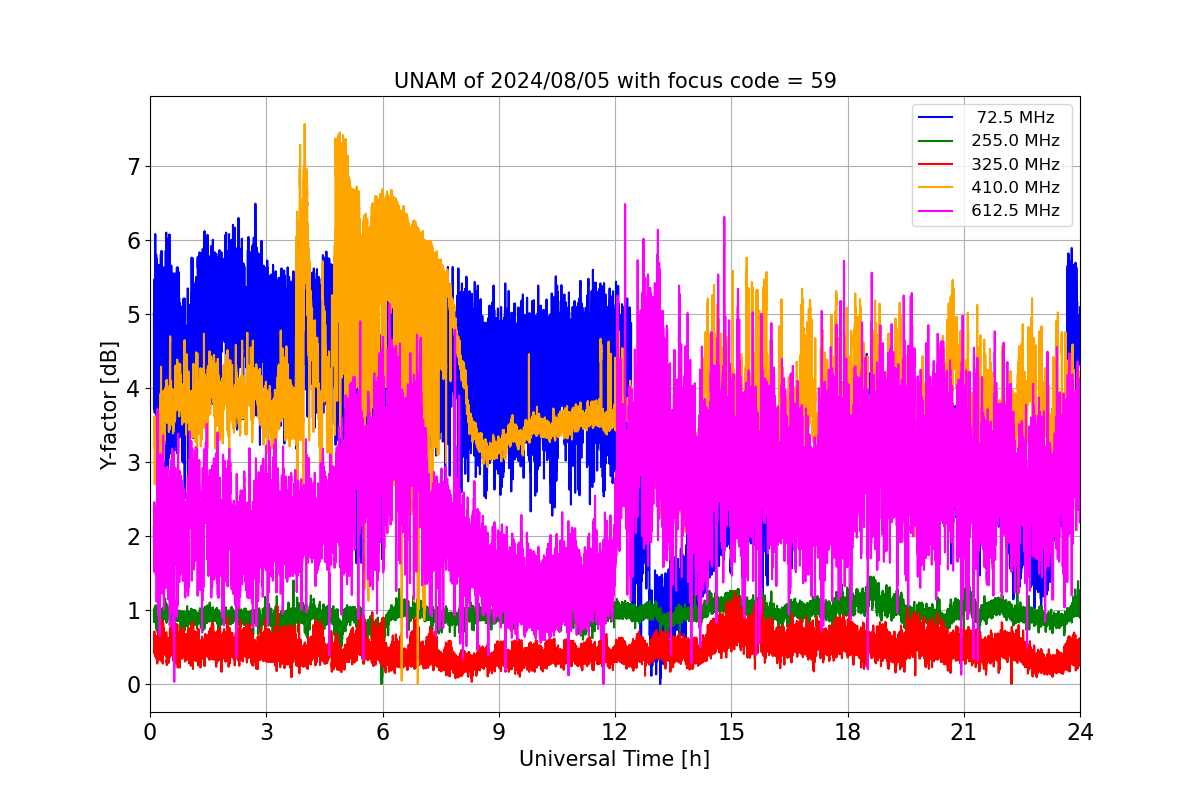The height and width of the screenshot is (800, 1200).
Task: Click x-axis tick label 24
Action: pyautogui.click(x=1080, y=732)
